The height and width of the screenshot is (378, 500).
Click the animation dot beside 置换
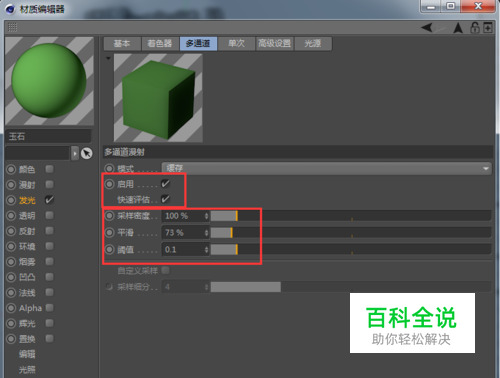pos(11,339)
